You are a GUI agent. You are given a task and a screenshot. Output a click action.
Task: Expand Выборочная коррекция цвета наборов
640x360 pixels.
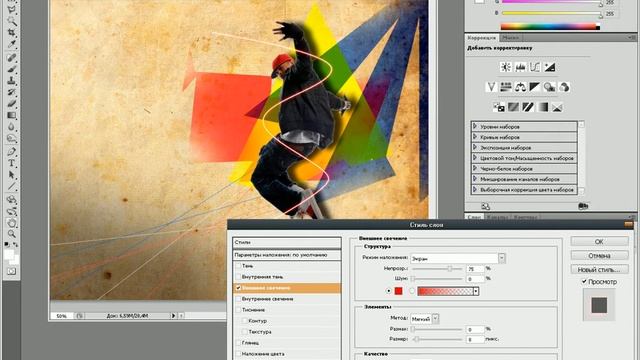pyautogui.click(x=475, y=189)
